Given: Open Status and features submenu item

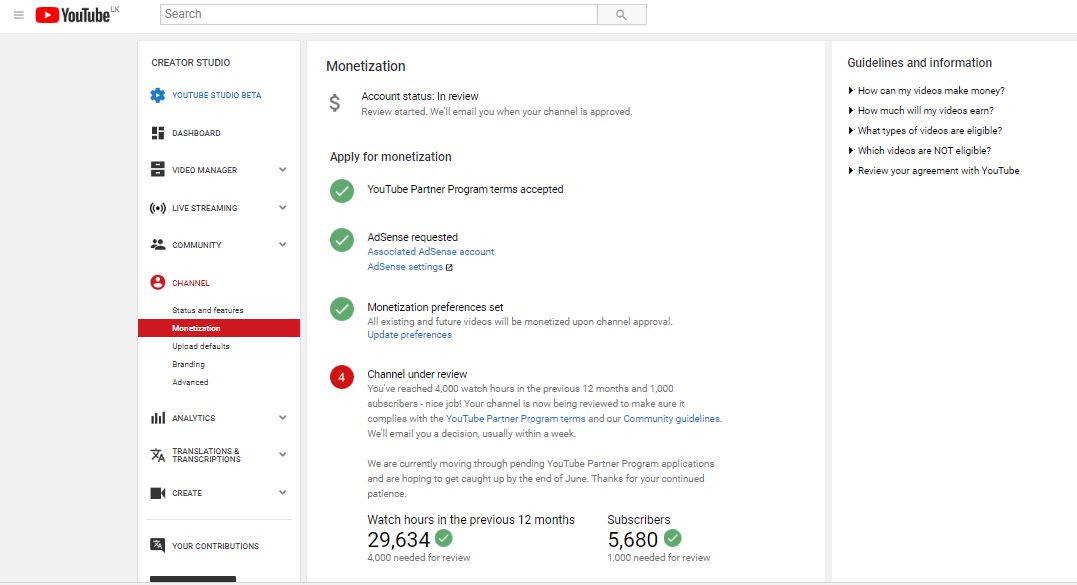Looking at the screenshot, I should pyautogui.click(x=207, y=310).
